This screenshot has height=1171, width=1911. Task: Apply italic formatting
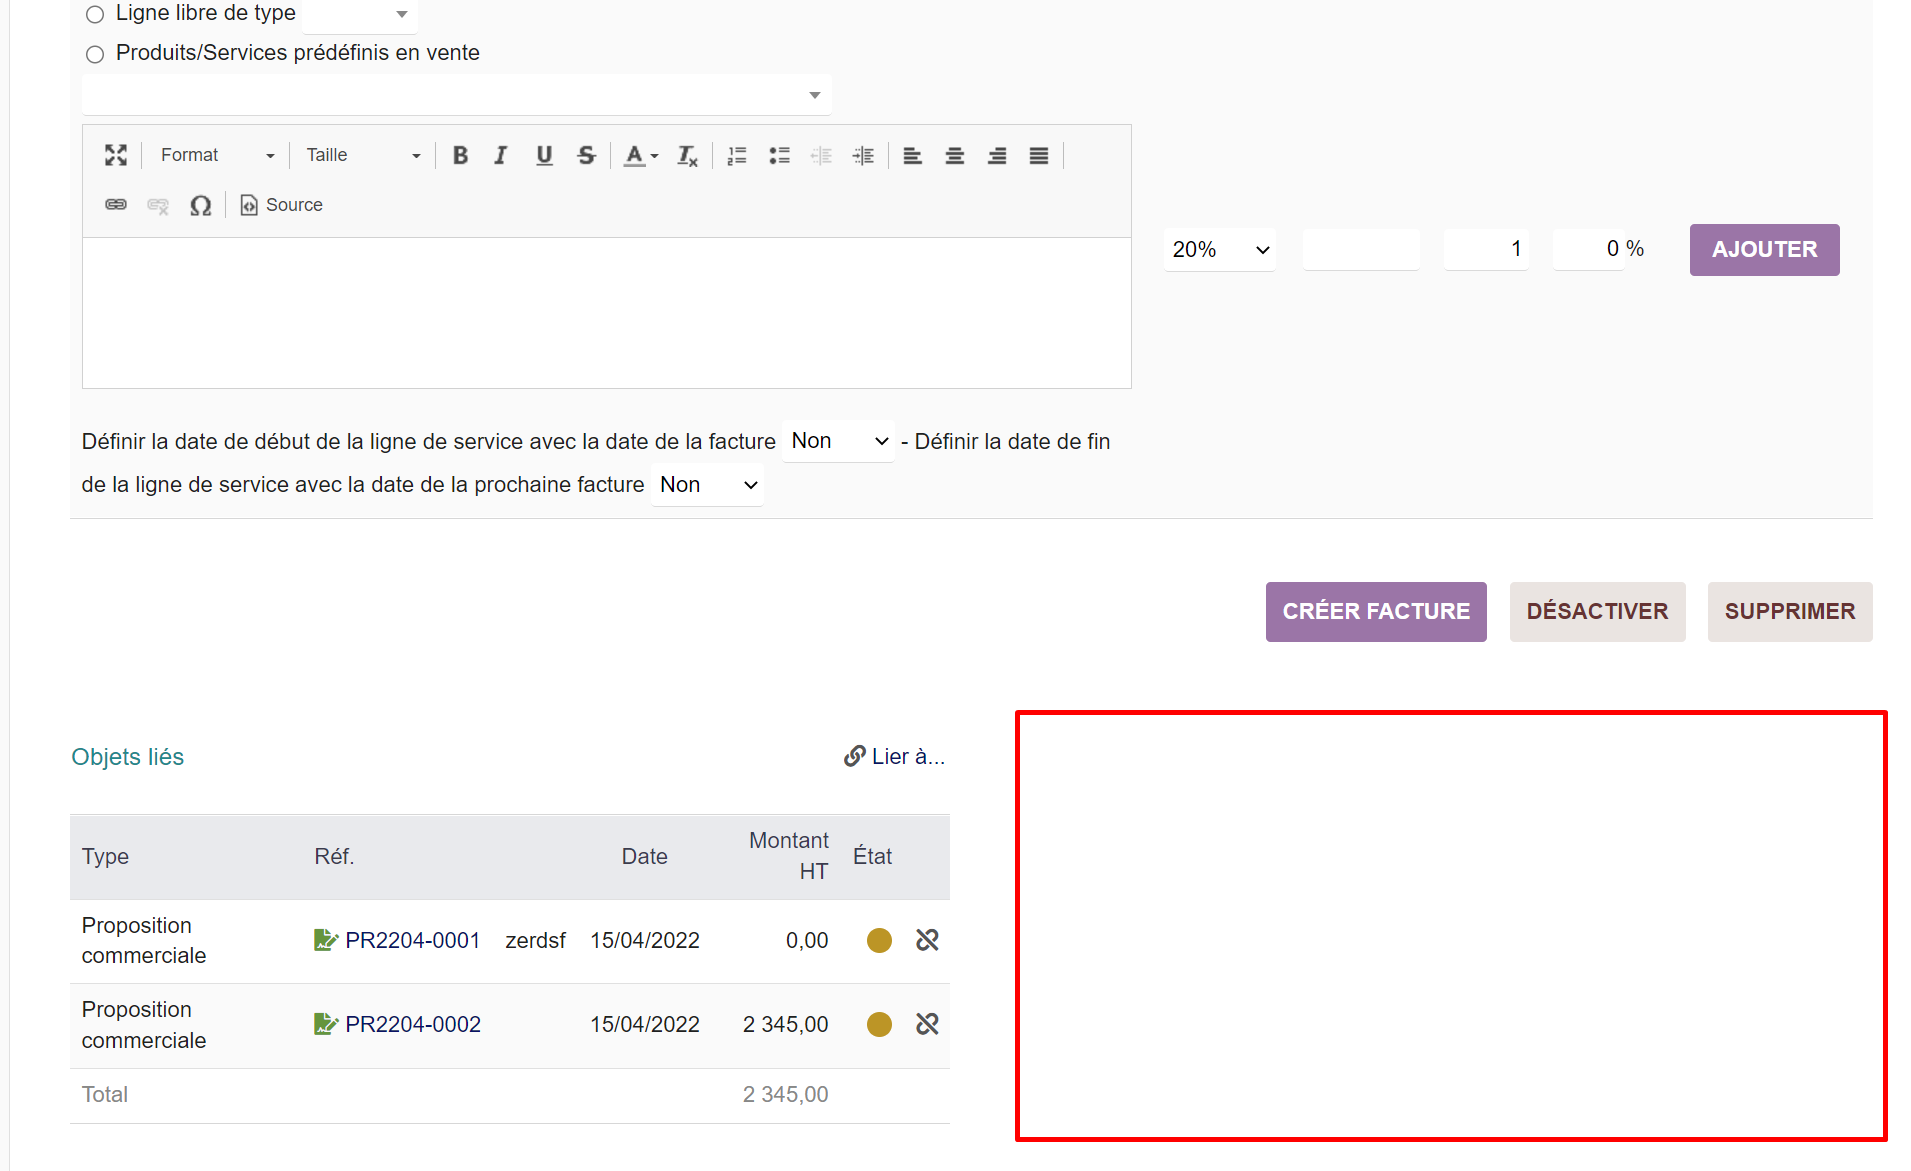(x=501, y=155)
